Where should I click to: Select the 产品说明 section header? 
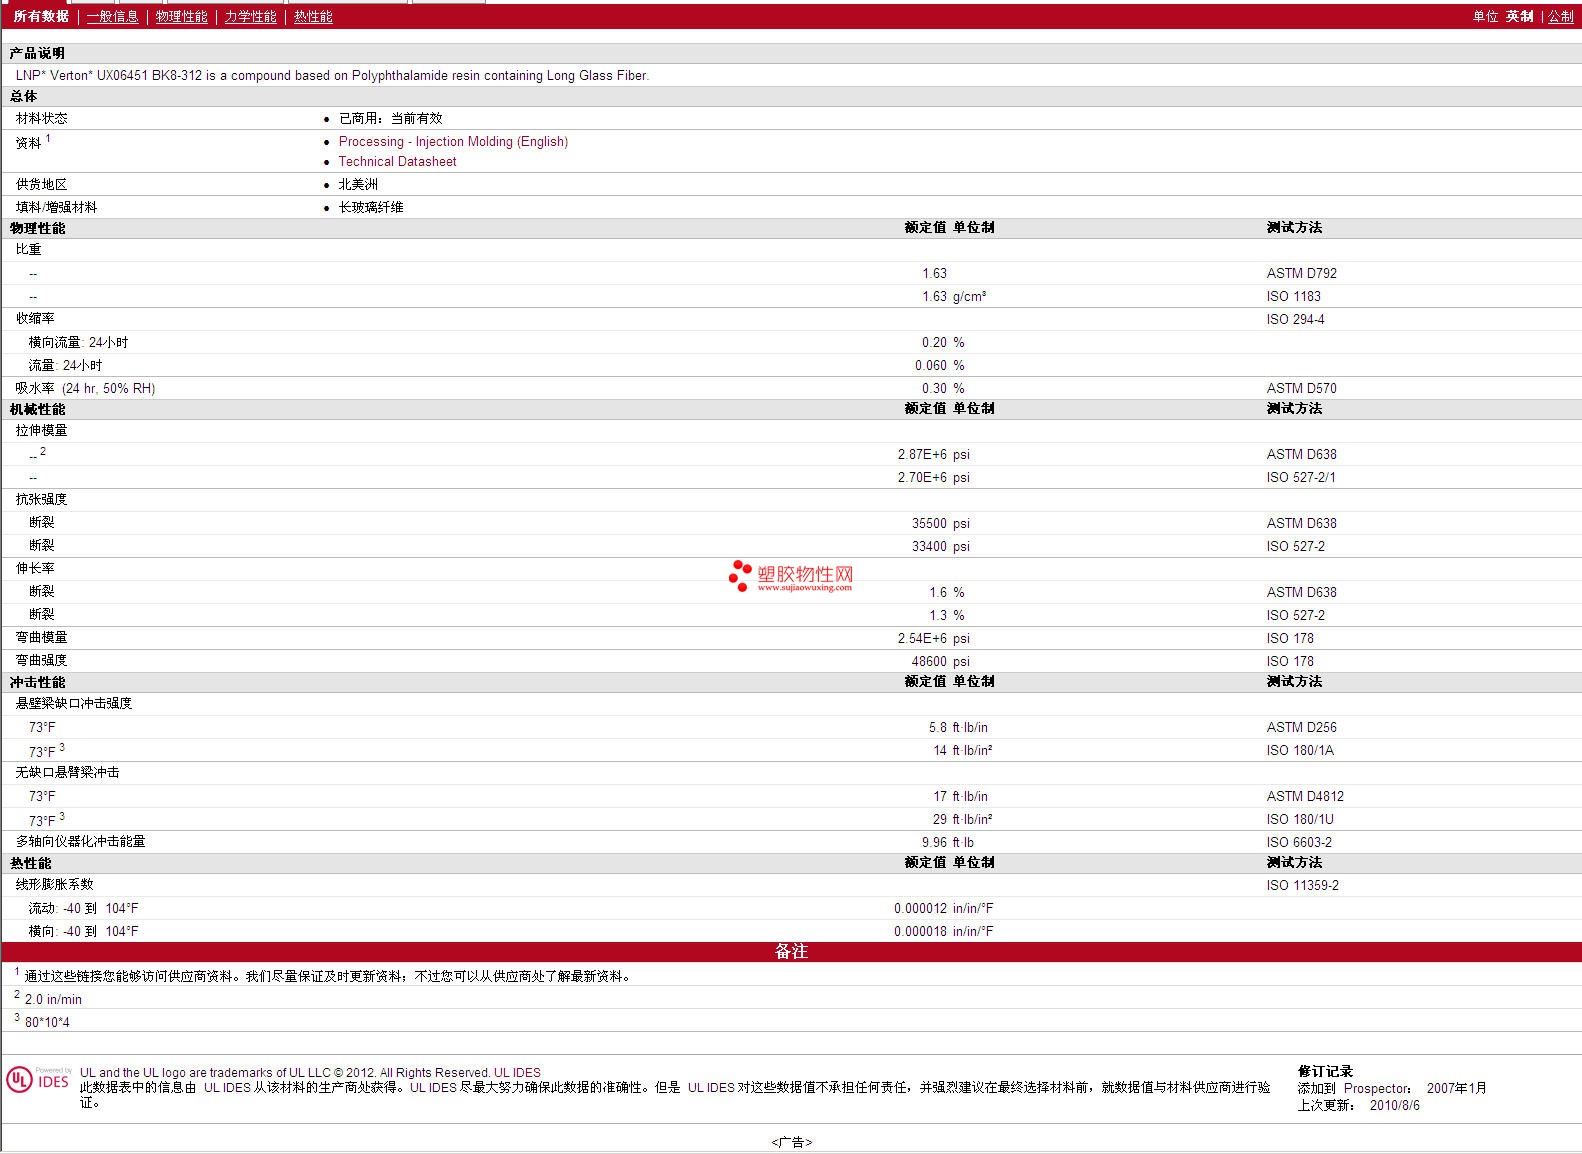(x=37, y=53)
